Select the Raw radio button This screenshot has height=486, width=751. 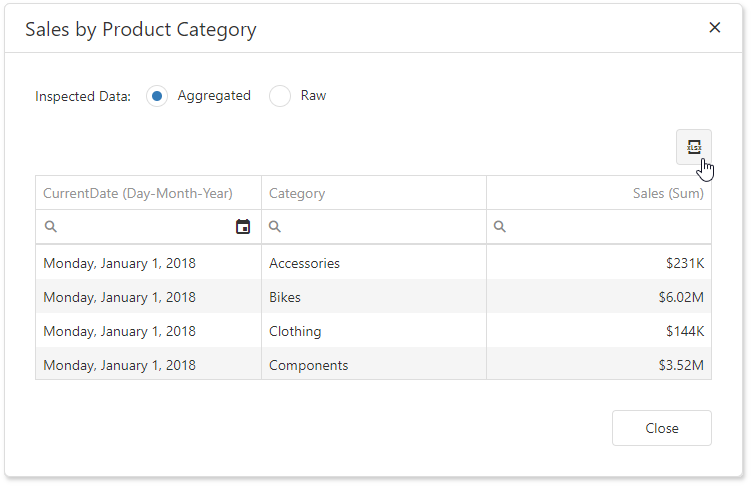point(280,96)
